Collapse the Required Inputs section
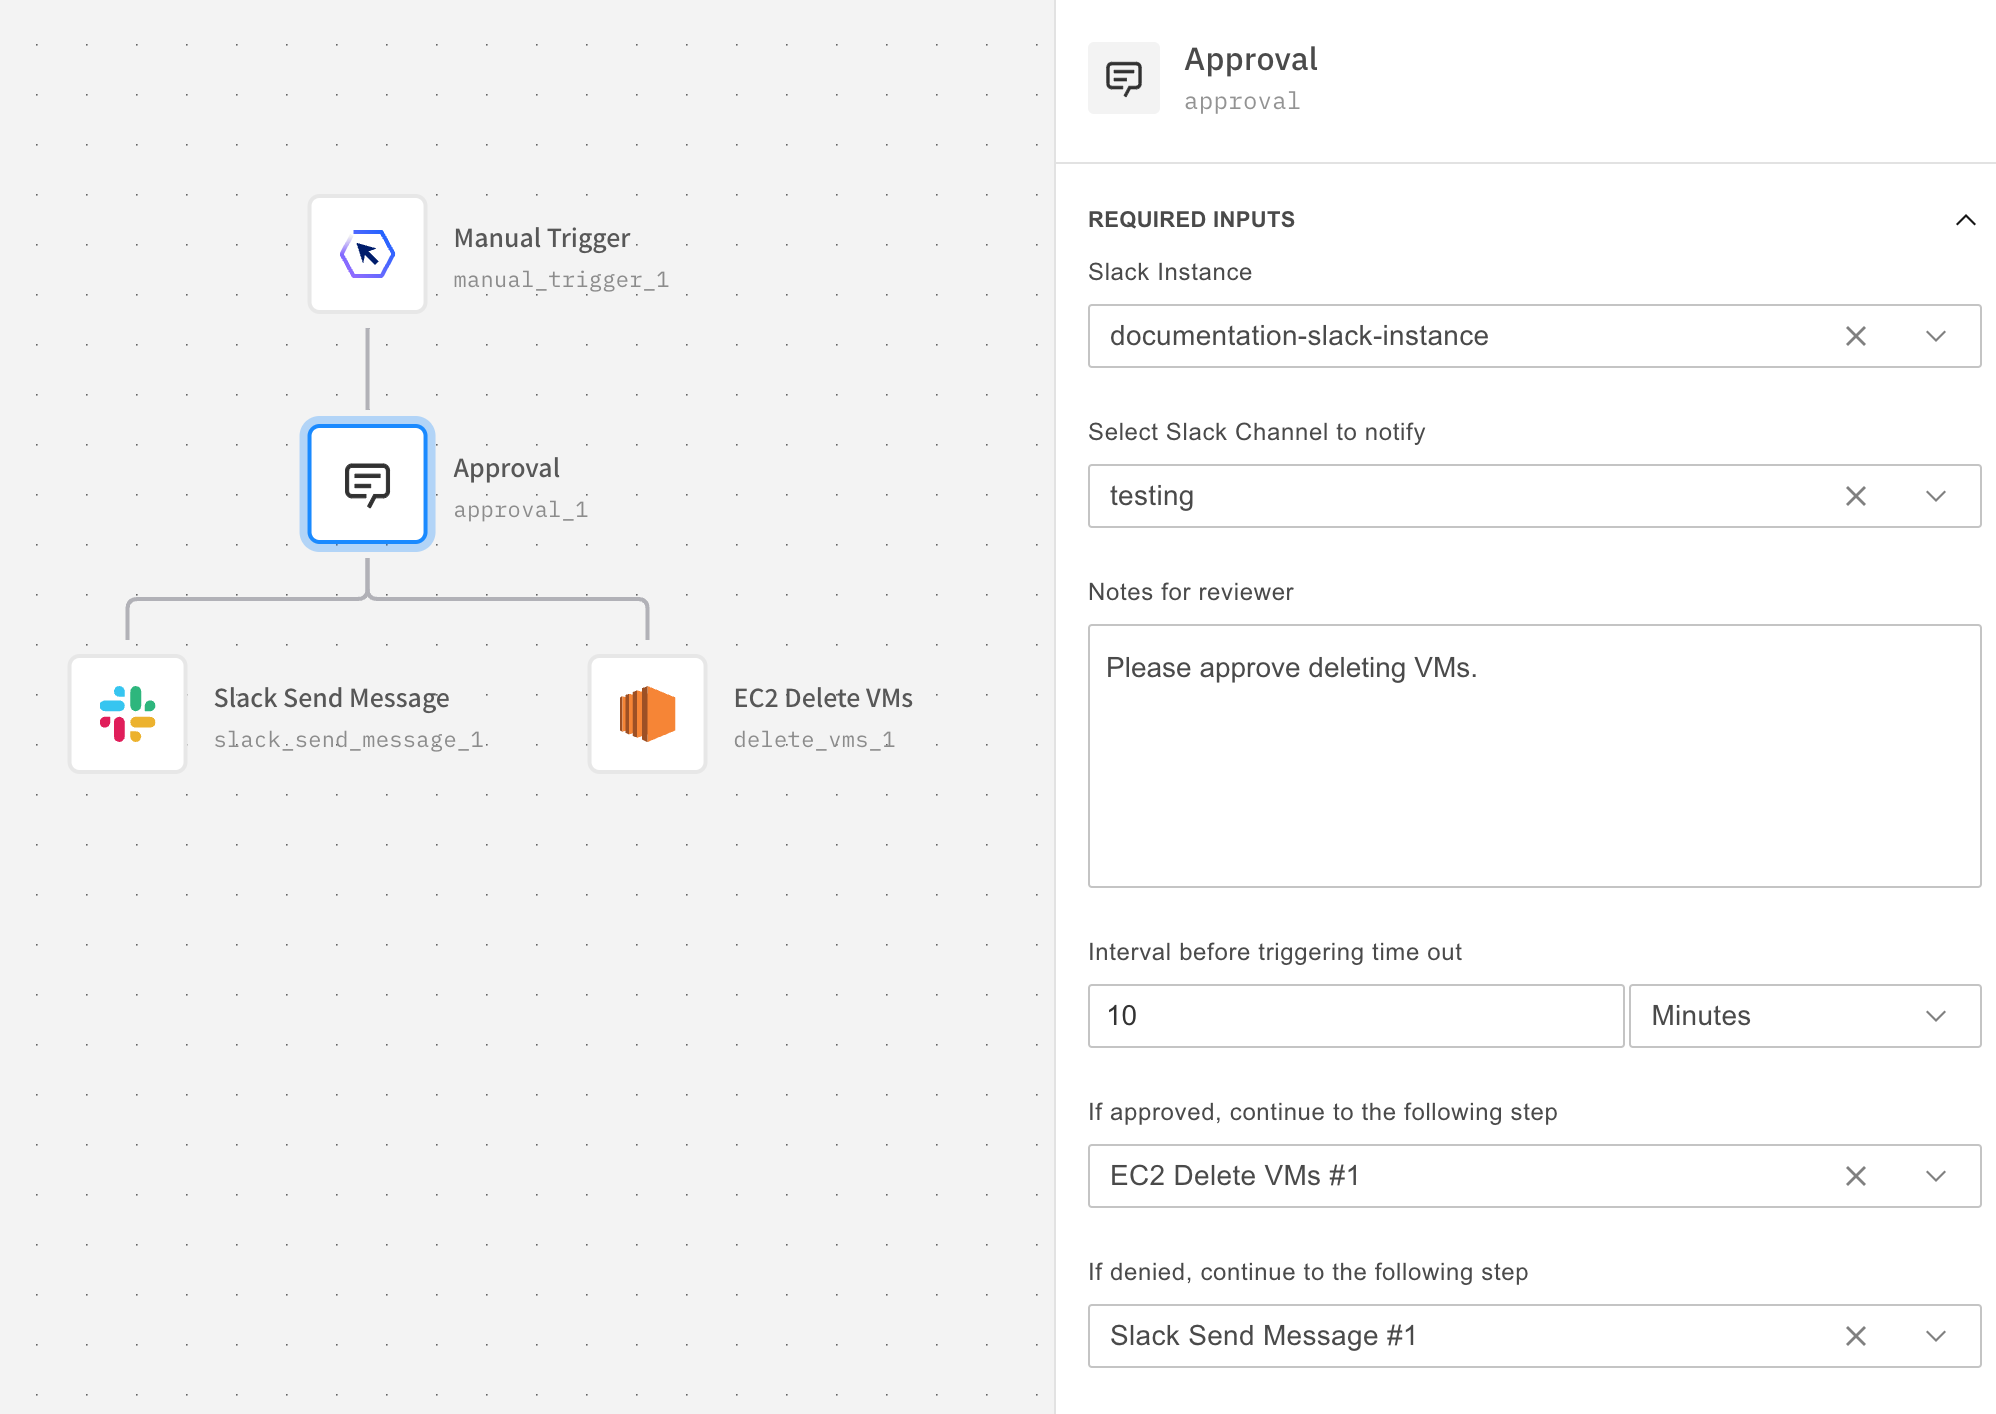Image resolution: width=1996 pixels, height=1414 pixels. 1965,220
